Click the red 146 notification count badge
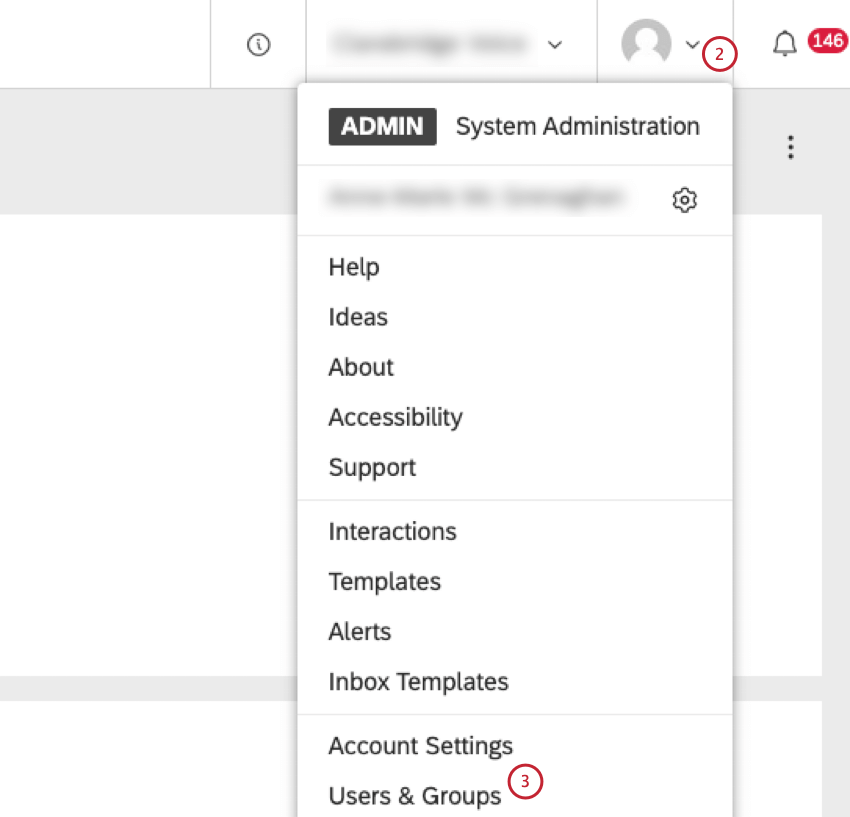The image size is (850, 817). tap(829, 41)
